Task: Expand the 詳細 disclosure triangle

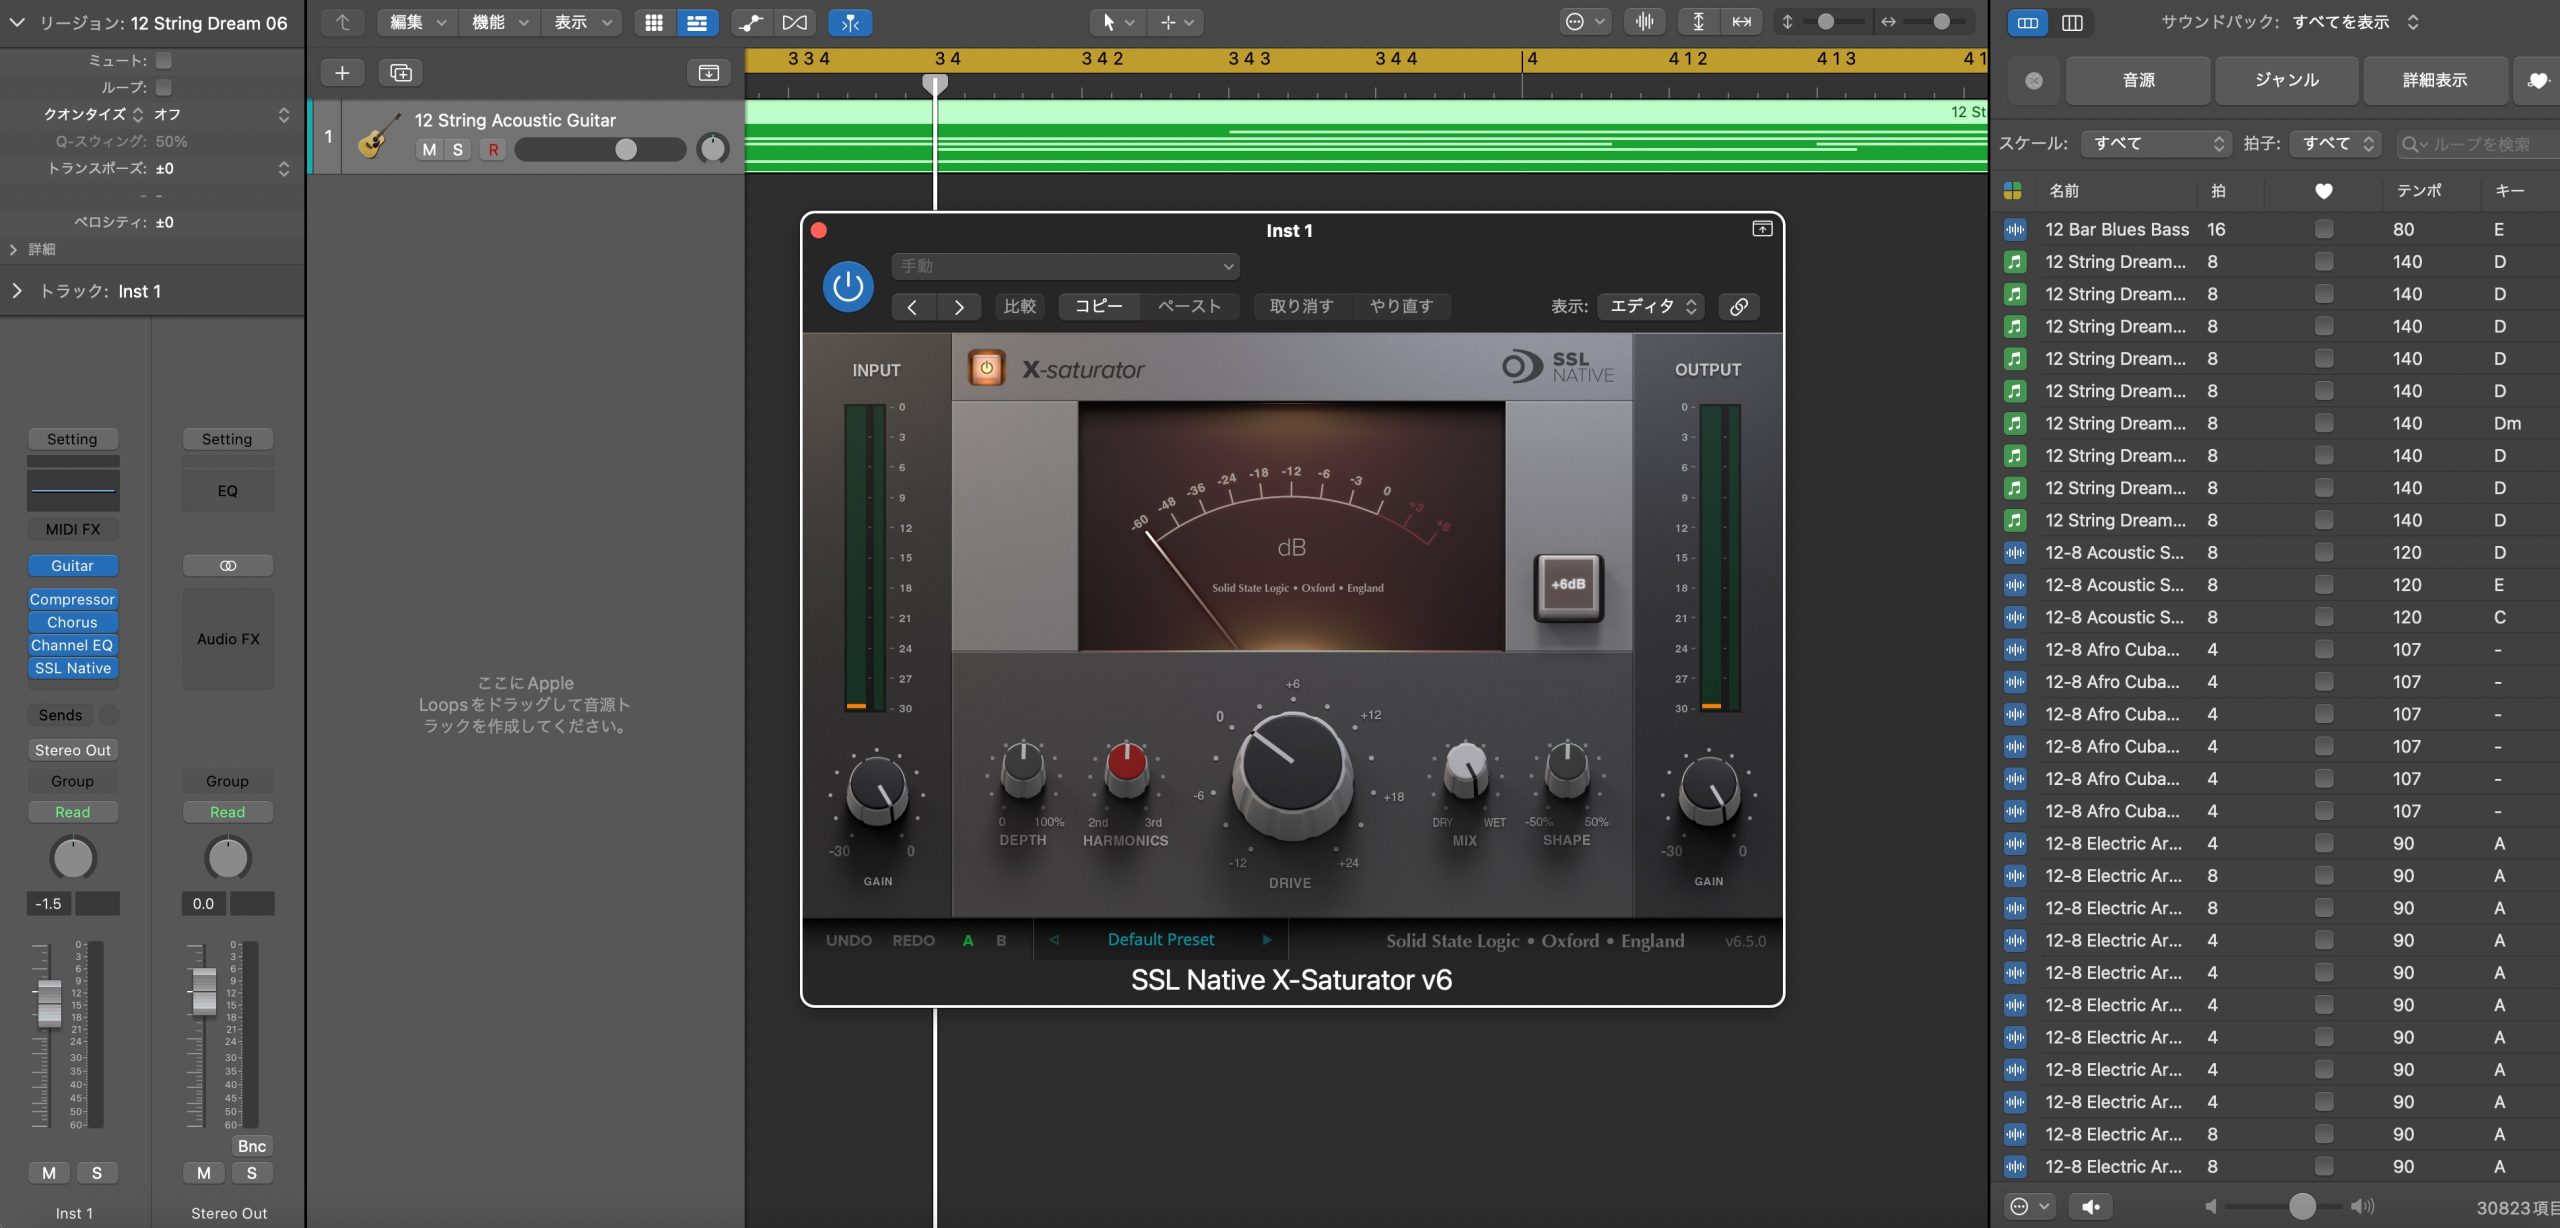Action: pos(13,249)
